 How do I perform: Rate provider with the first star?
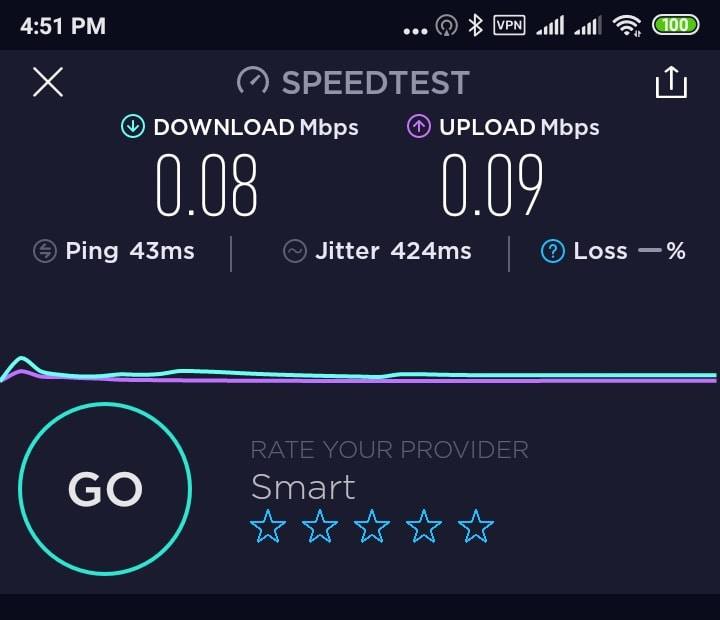(x=268, y=526)
